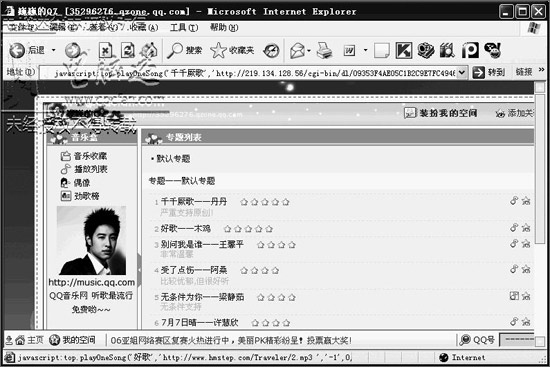This screenshot has width=550, height=367.
Task: Click the QQ号 input field
Action: point(517,340)
